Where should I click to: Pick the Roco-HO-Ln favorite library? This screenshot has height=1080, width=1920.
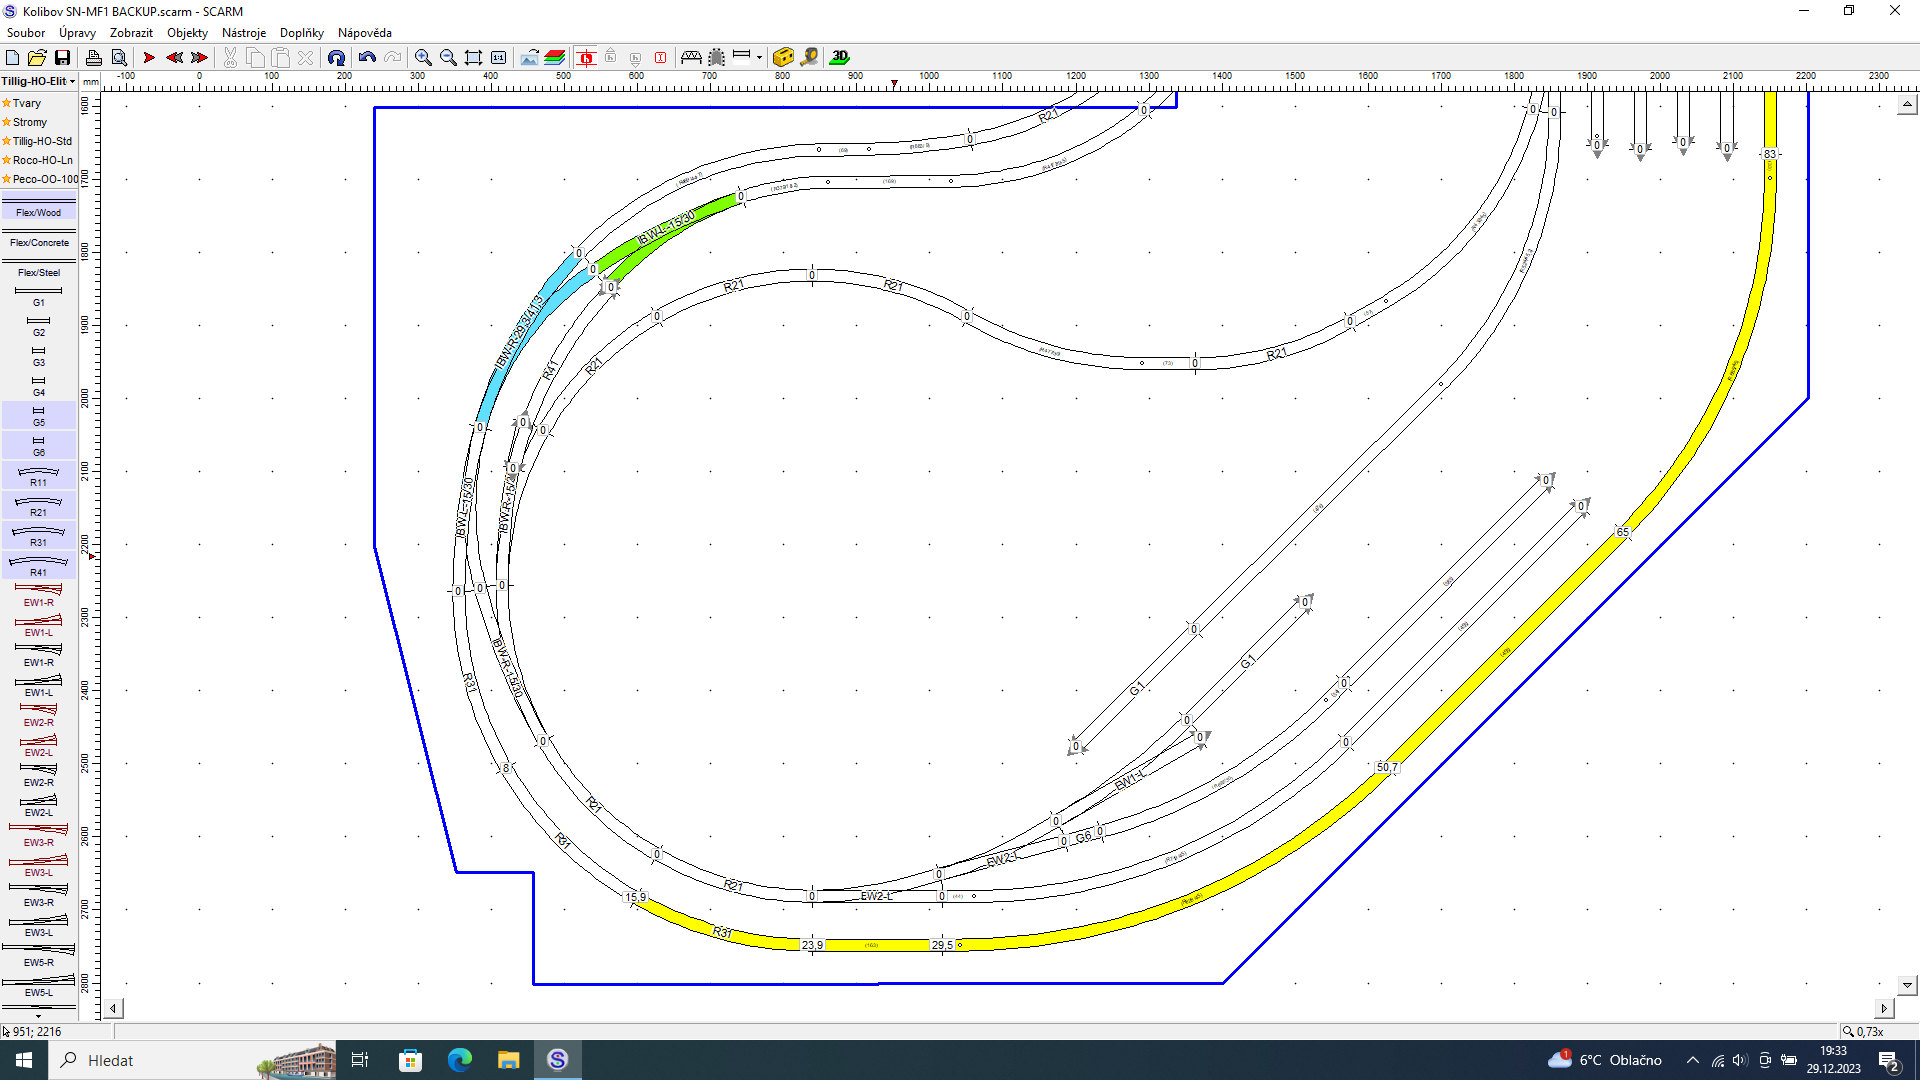pyautogui.click(x=42, y=160)
